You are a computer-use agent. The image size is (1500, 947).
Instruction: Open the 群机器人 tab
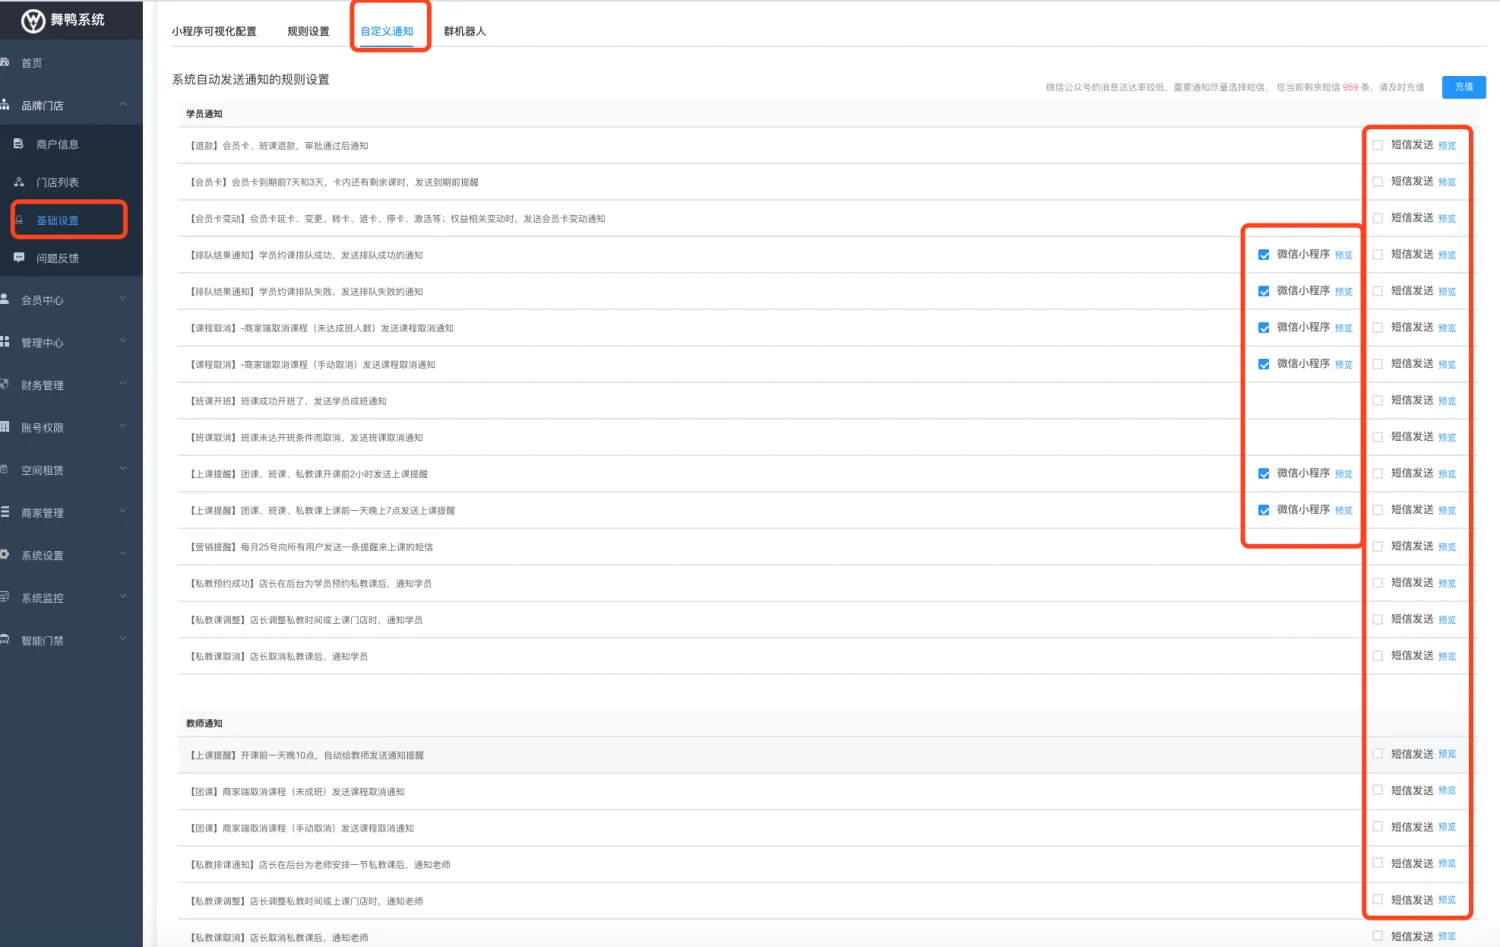pyautogui.click(x=464, y=31)
